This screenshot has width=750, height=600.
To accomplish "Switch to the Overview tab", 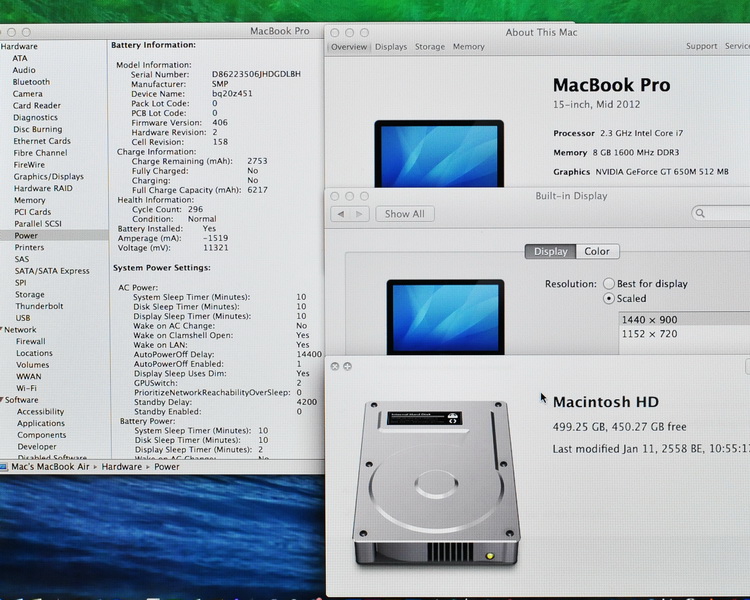I will tap(349, 47).
